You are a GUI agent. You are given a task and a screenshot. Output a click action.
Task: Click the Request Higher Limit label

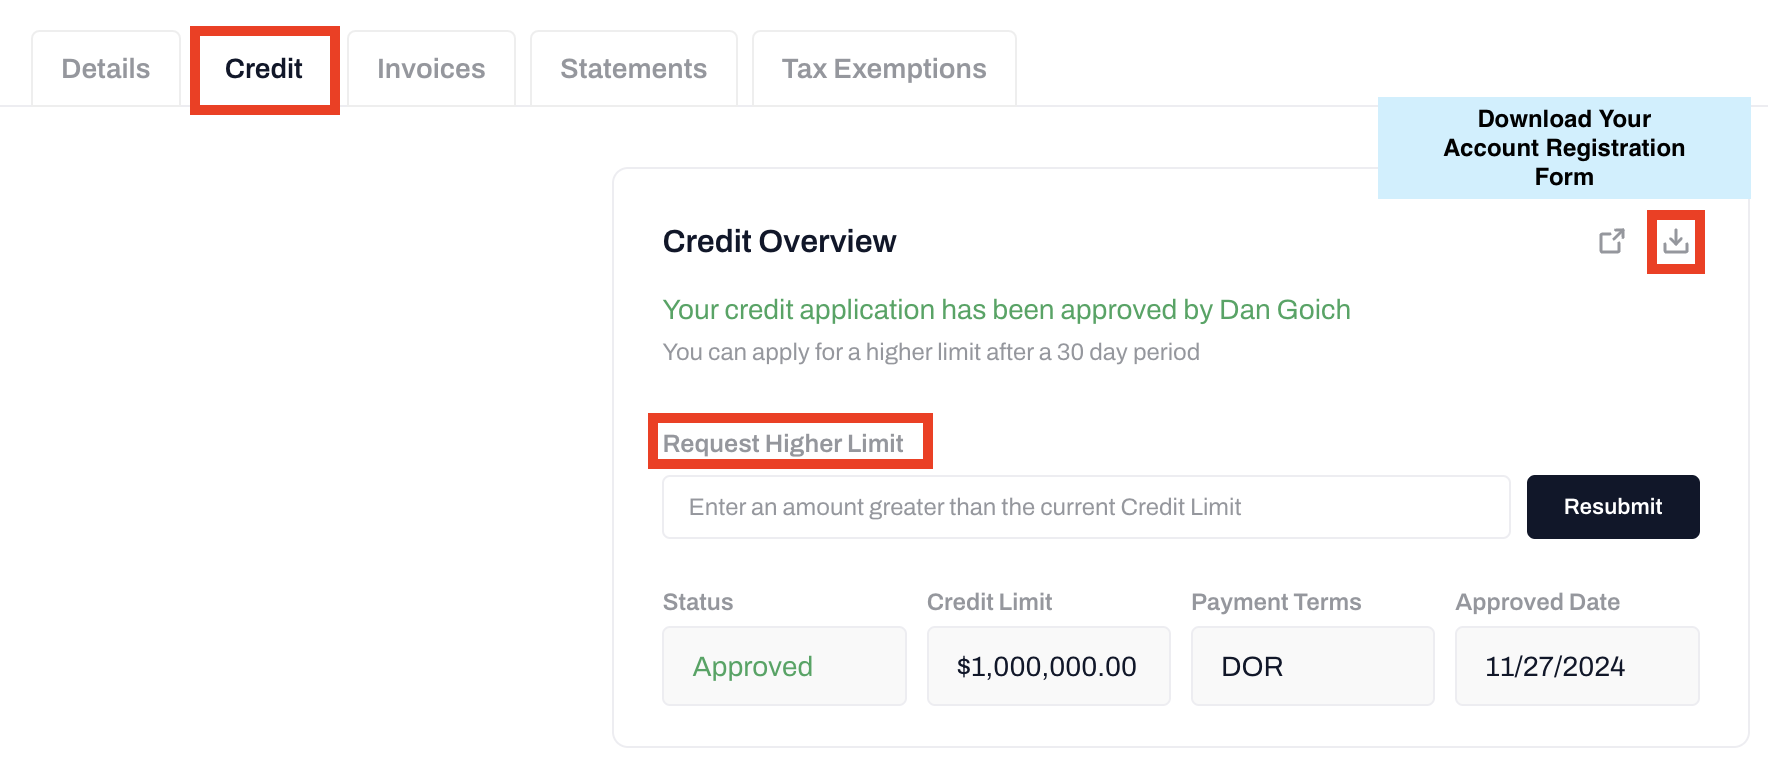[x=783, y=443]
